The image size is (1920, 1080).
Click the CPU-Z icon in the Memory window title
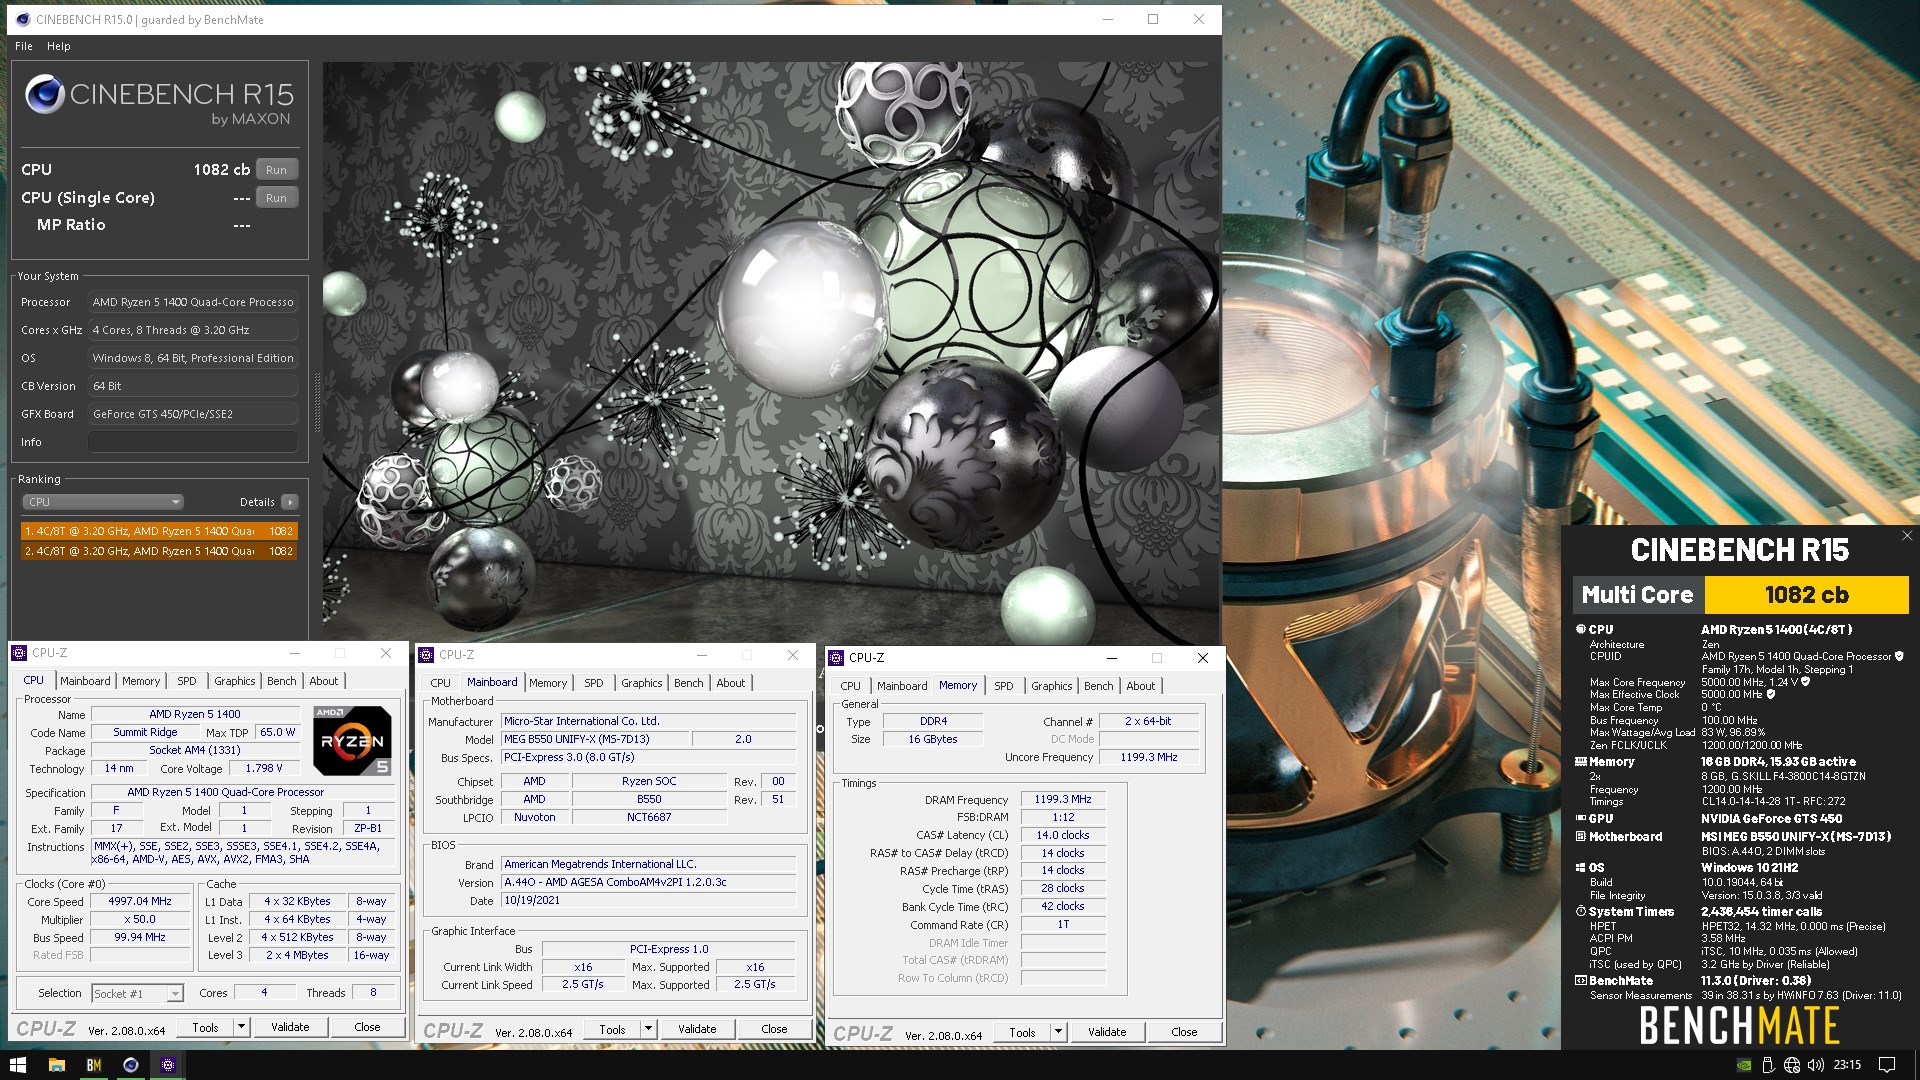point(836,658)
